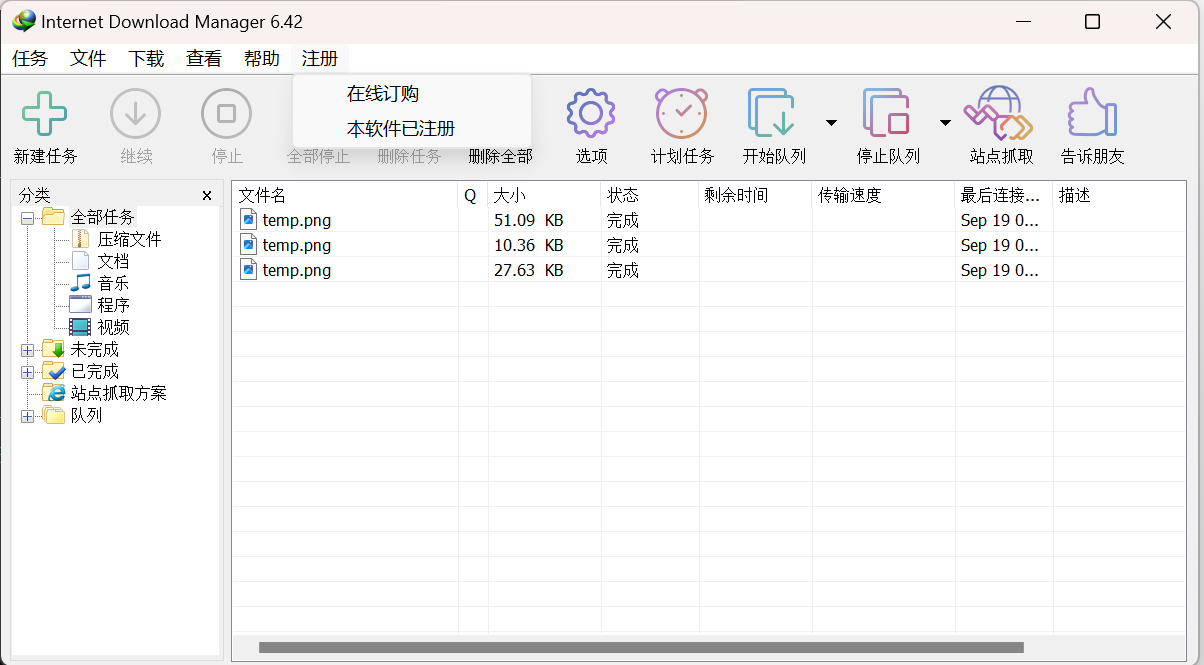1204x665 pixels.
Task: Expand the 未完成 tree node
Action: coord(27,350)
